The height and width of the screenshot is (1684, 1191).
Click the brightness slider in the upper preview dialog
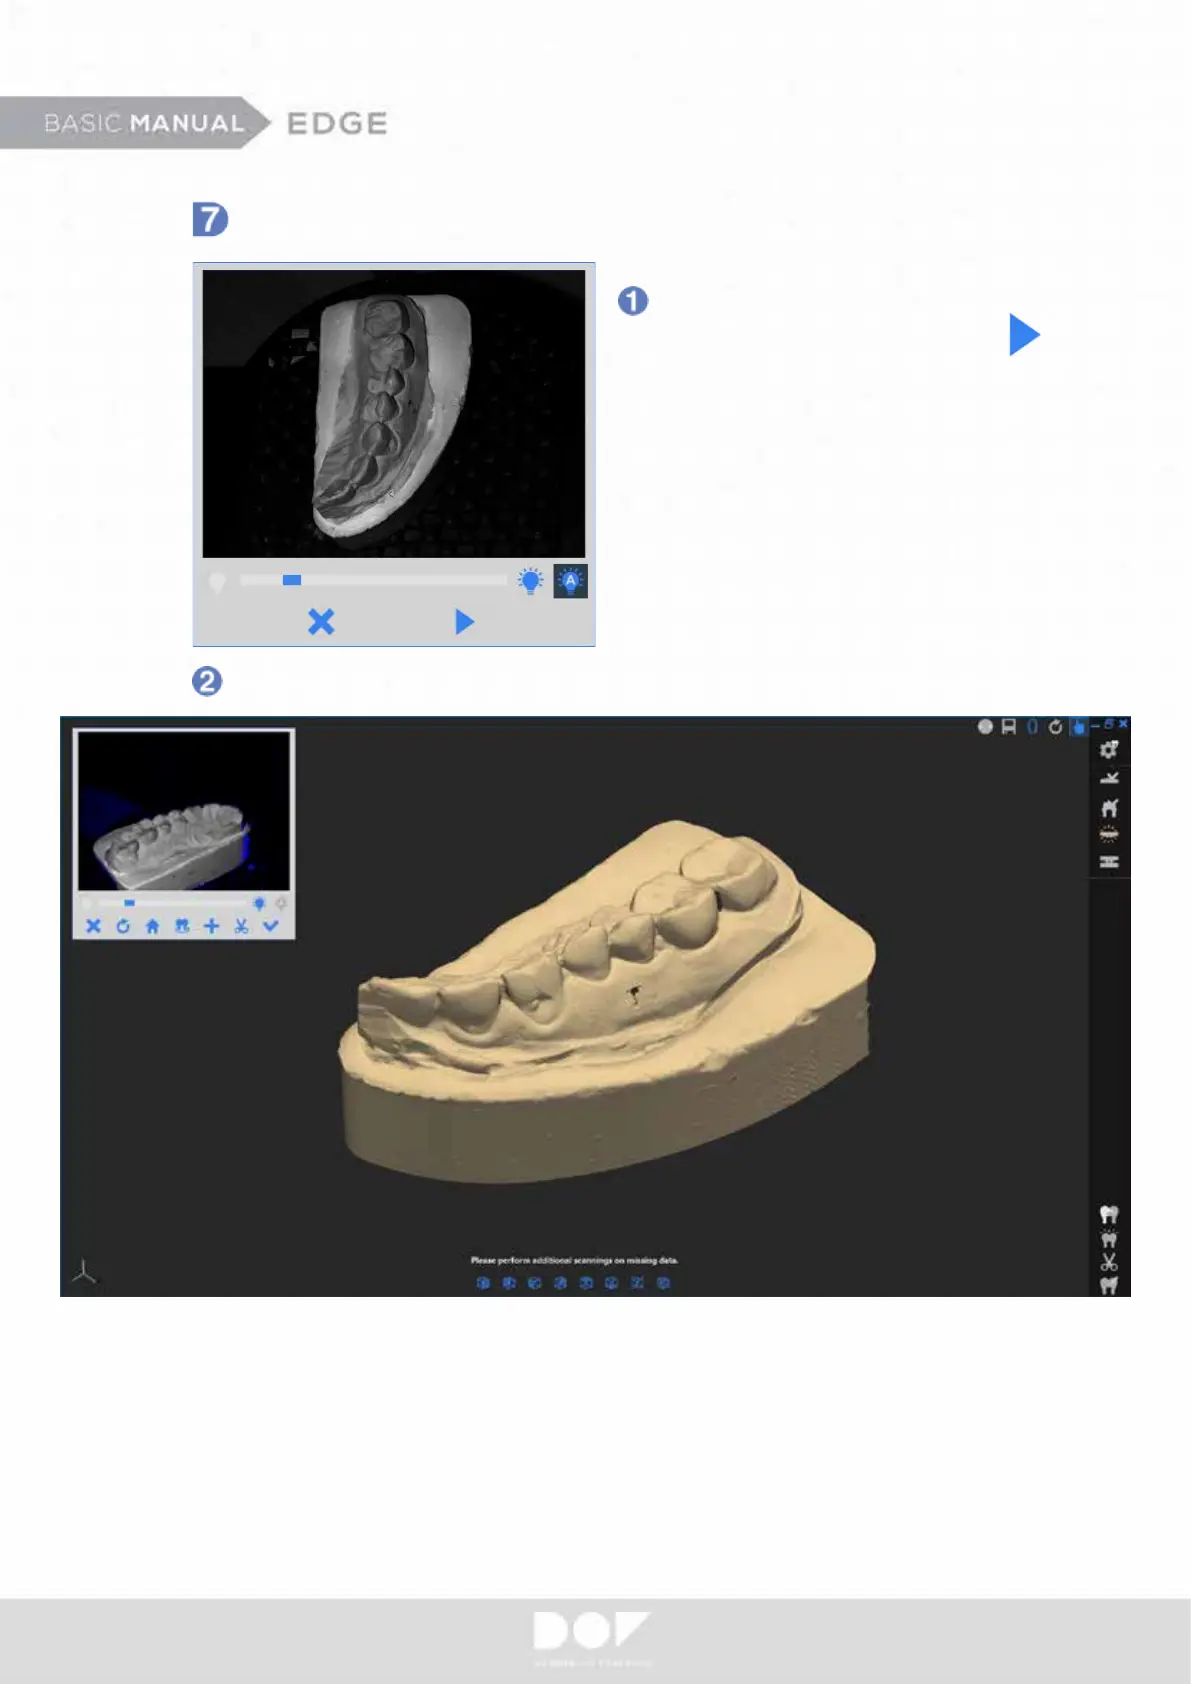click(374, 580)
